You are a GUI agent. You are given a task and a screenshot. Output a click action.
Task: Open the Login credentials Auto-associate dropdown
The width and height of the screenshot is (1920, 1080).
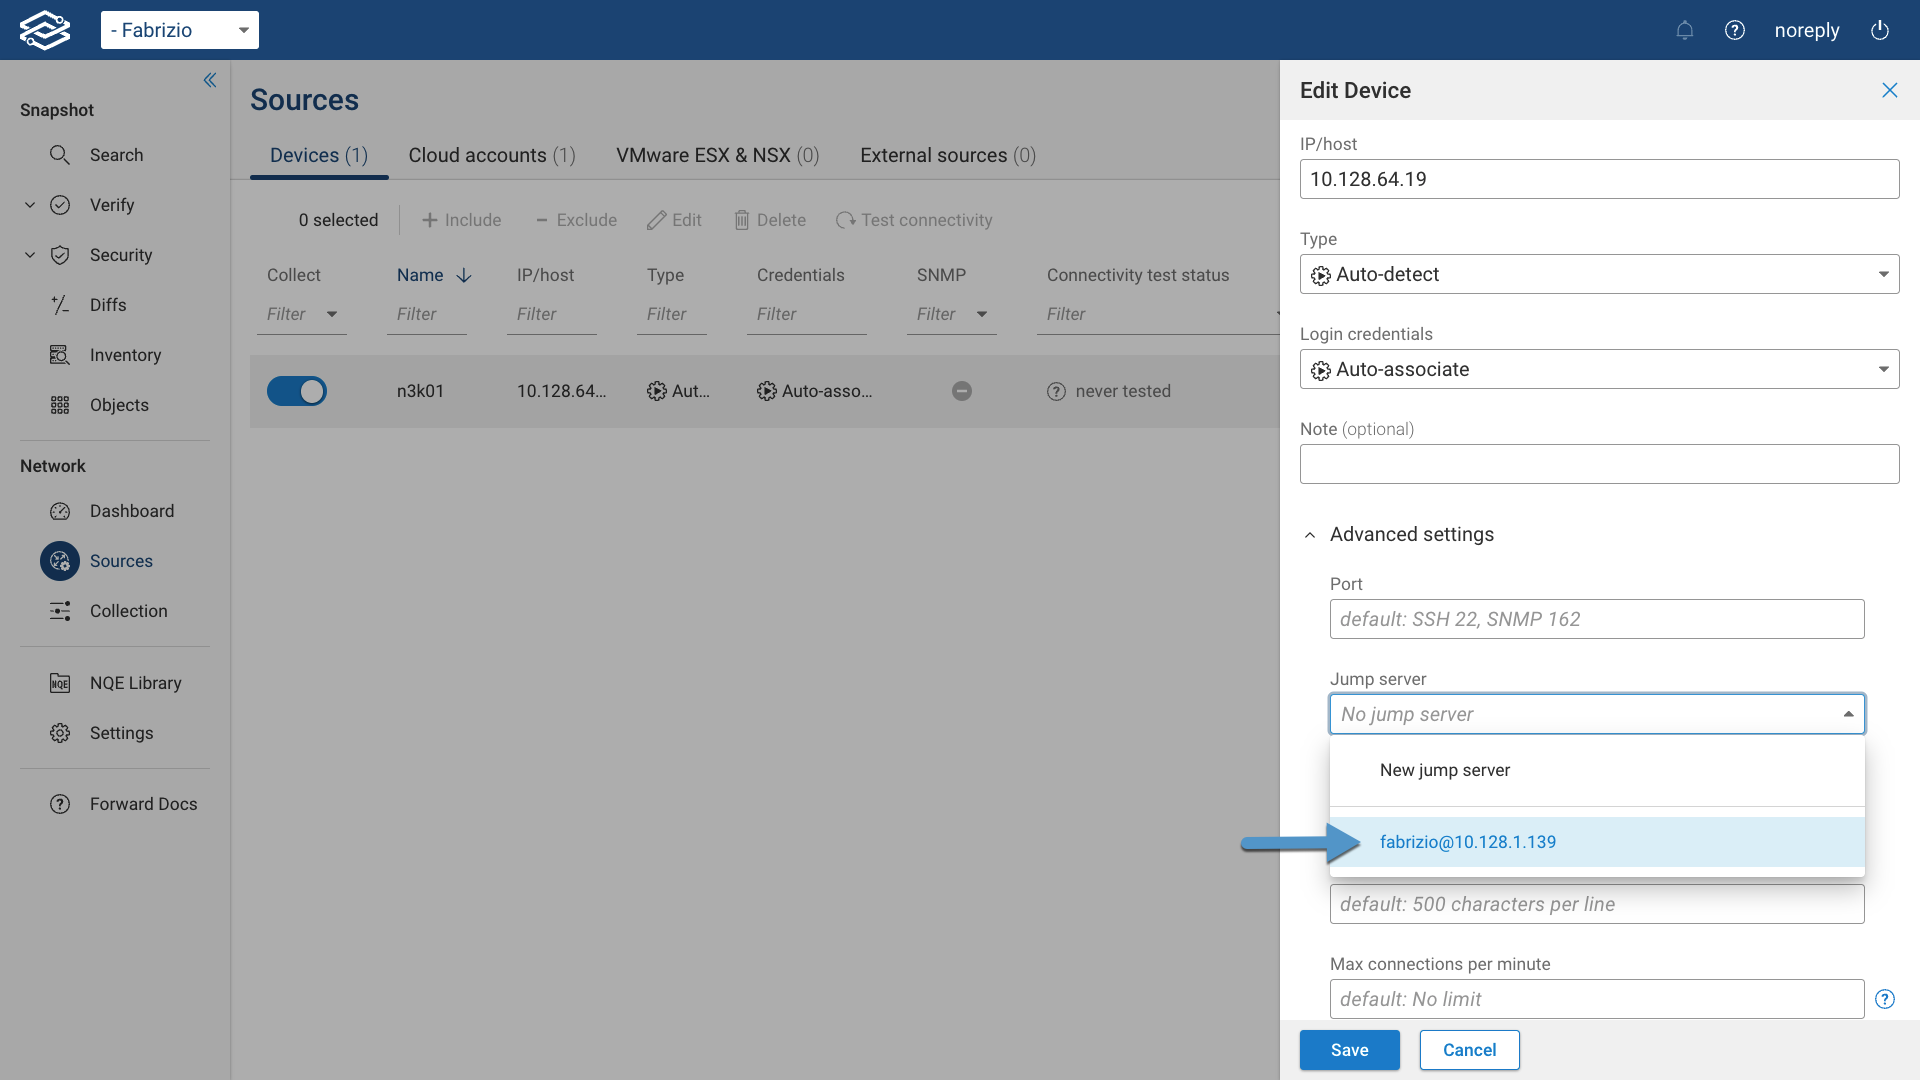pyautogui.click(x=1598, y=369)
